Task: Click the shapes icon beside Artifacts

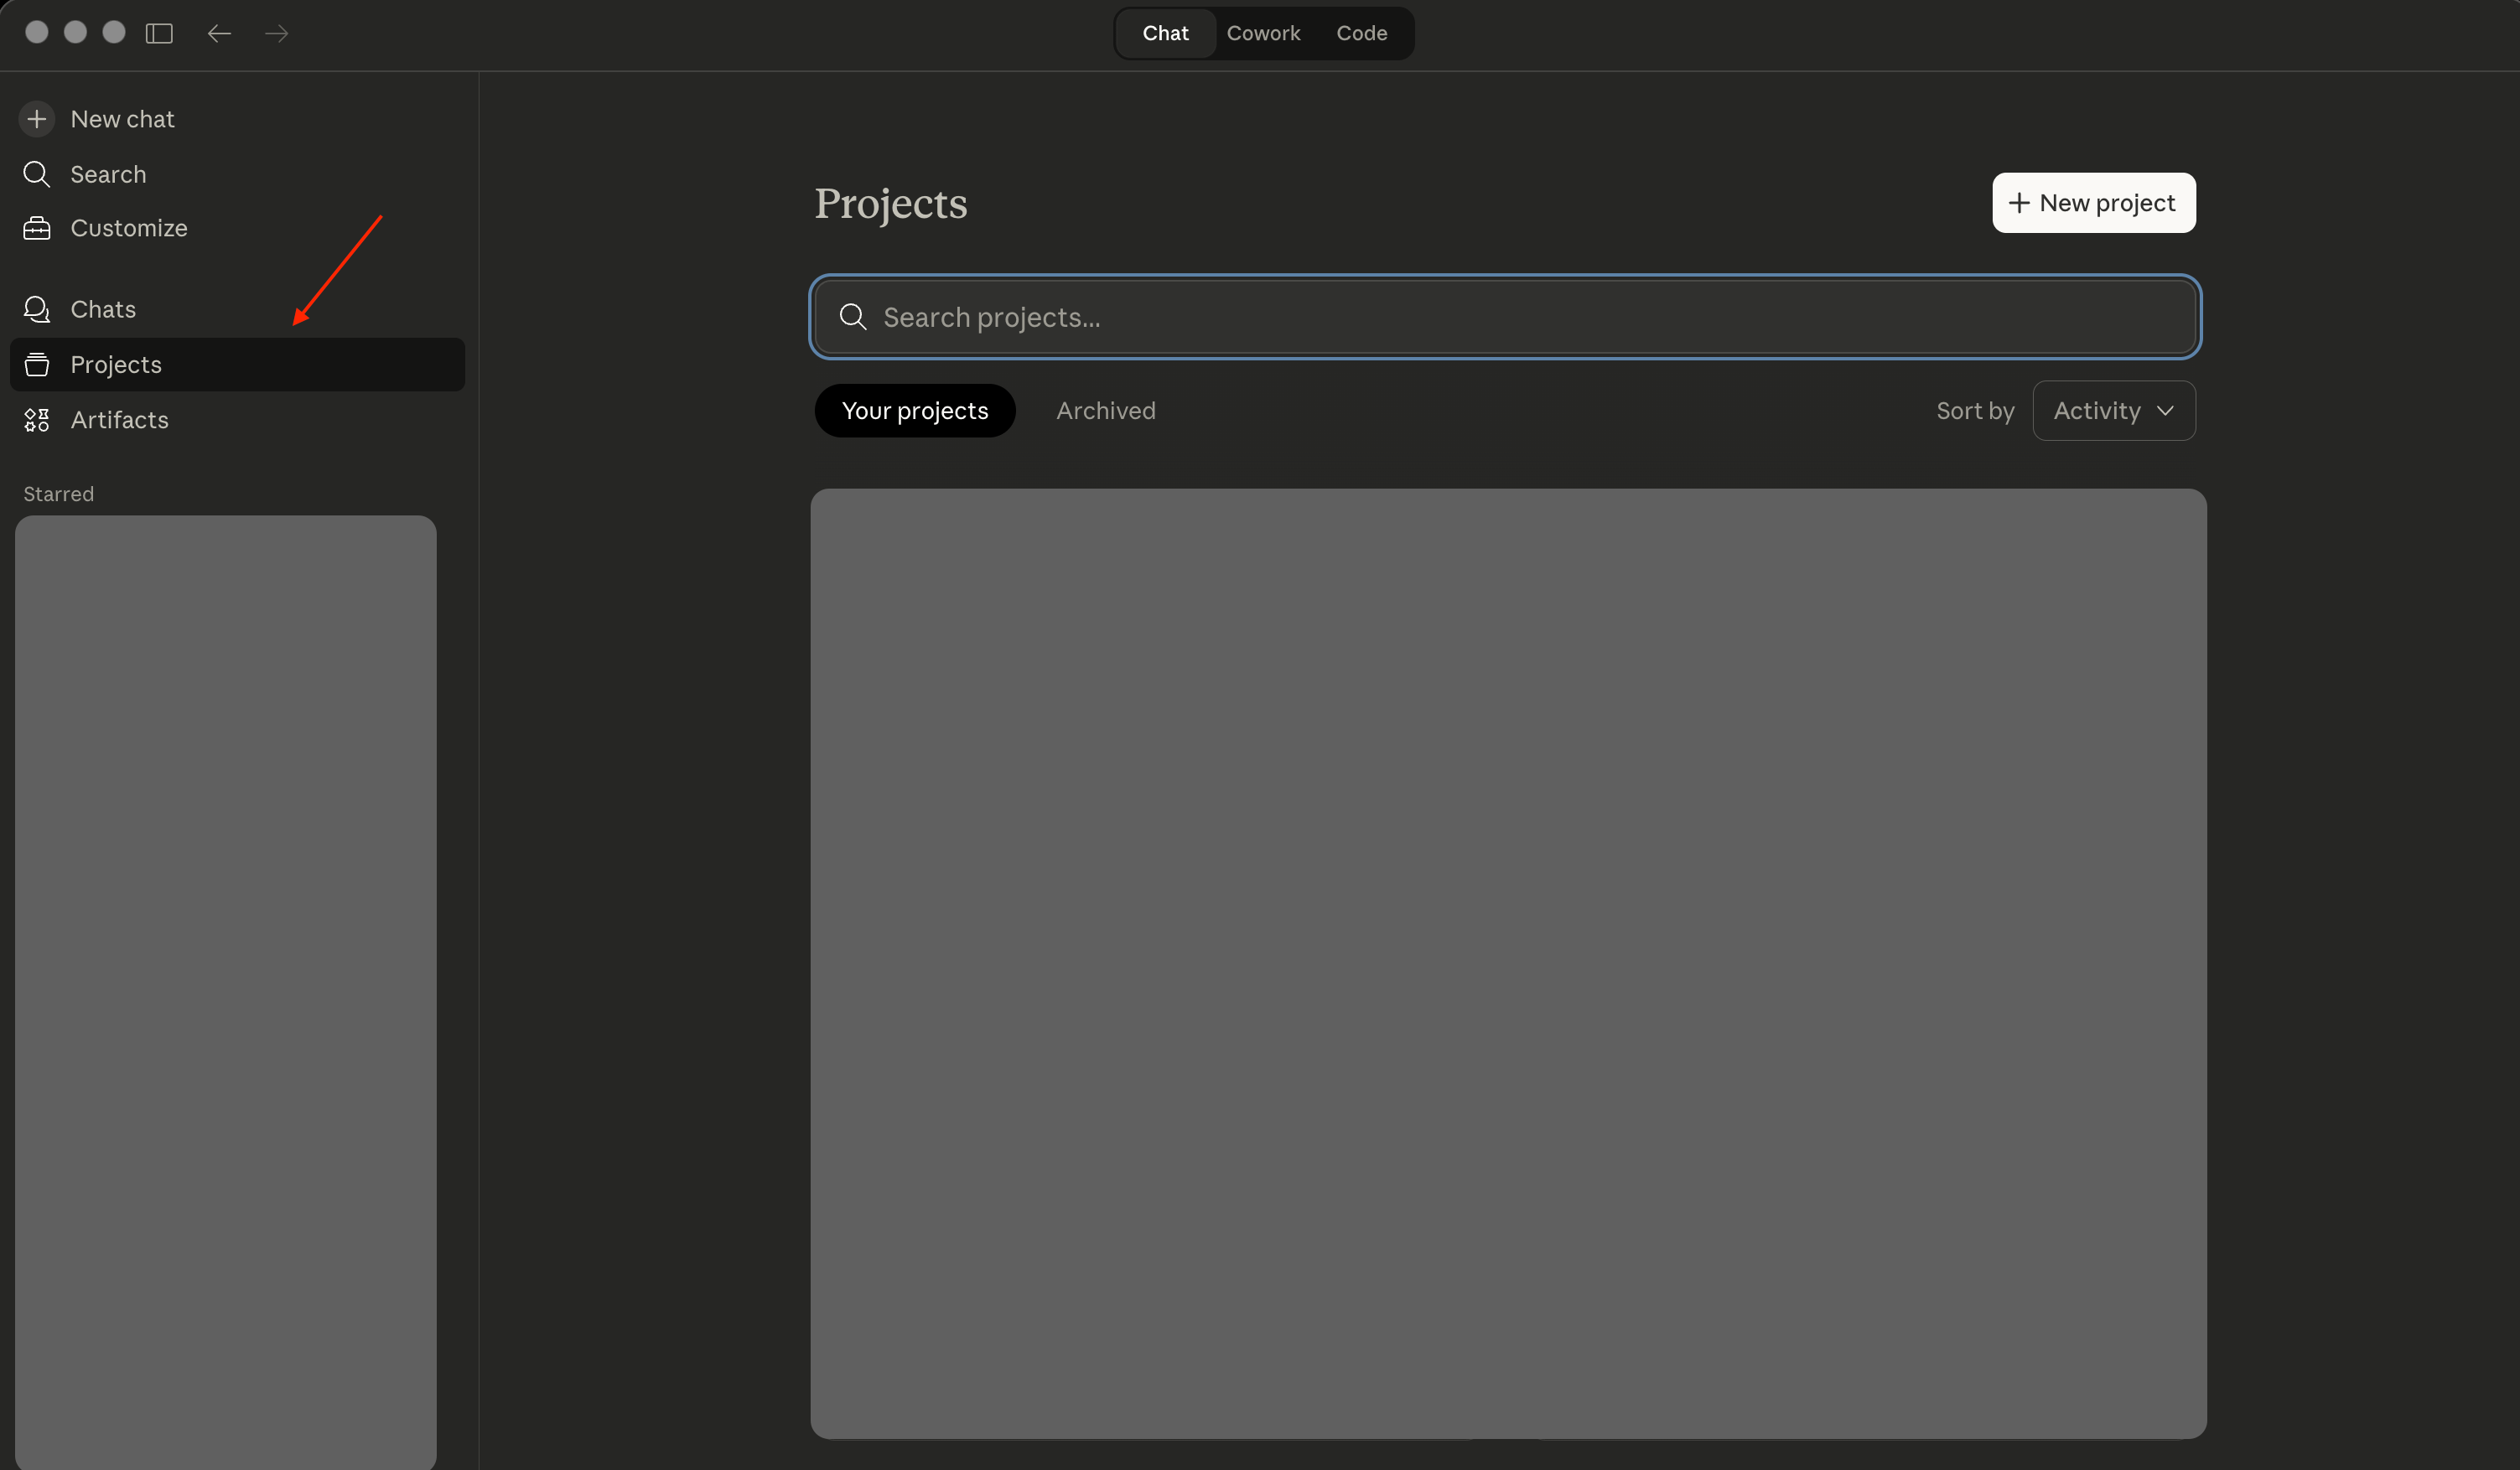Action: (37, 420)
